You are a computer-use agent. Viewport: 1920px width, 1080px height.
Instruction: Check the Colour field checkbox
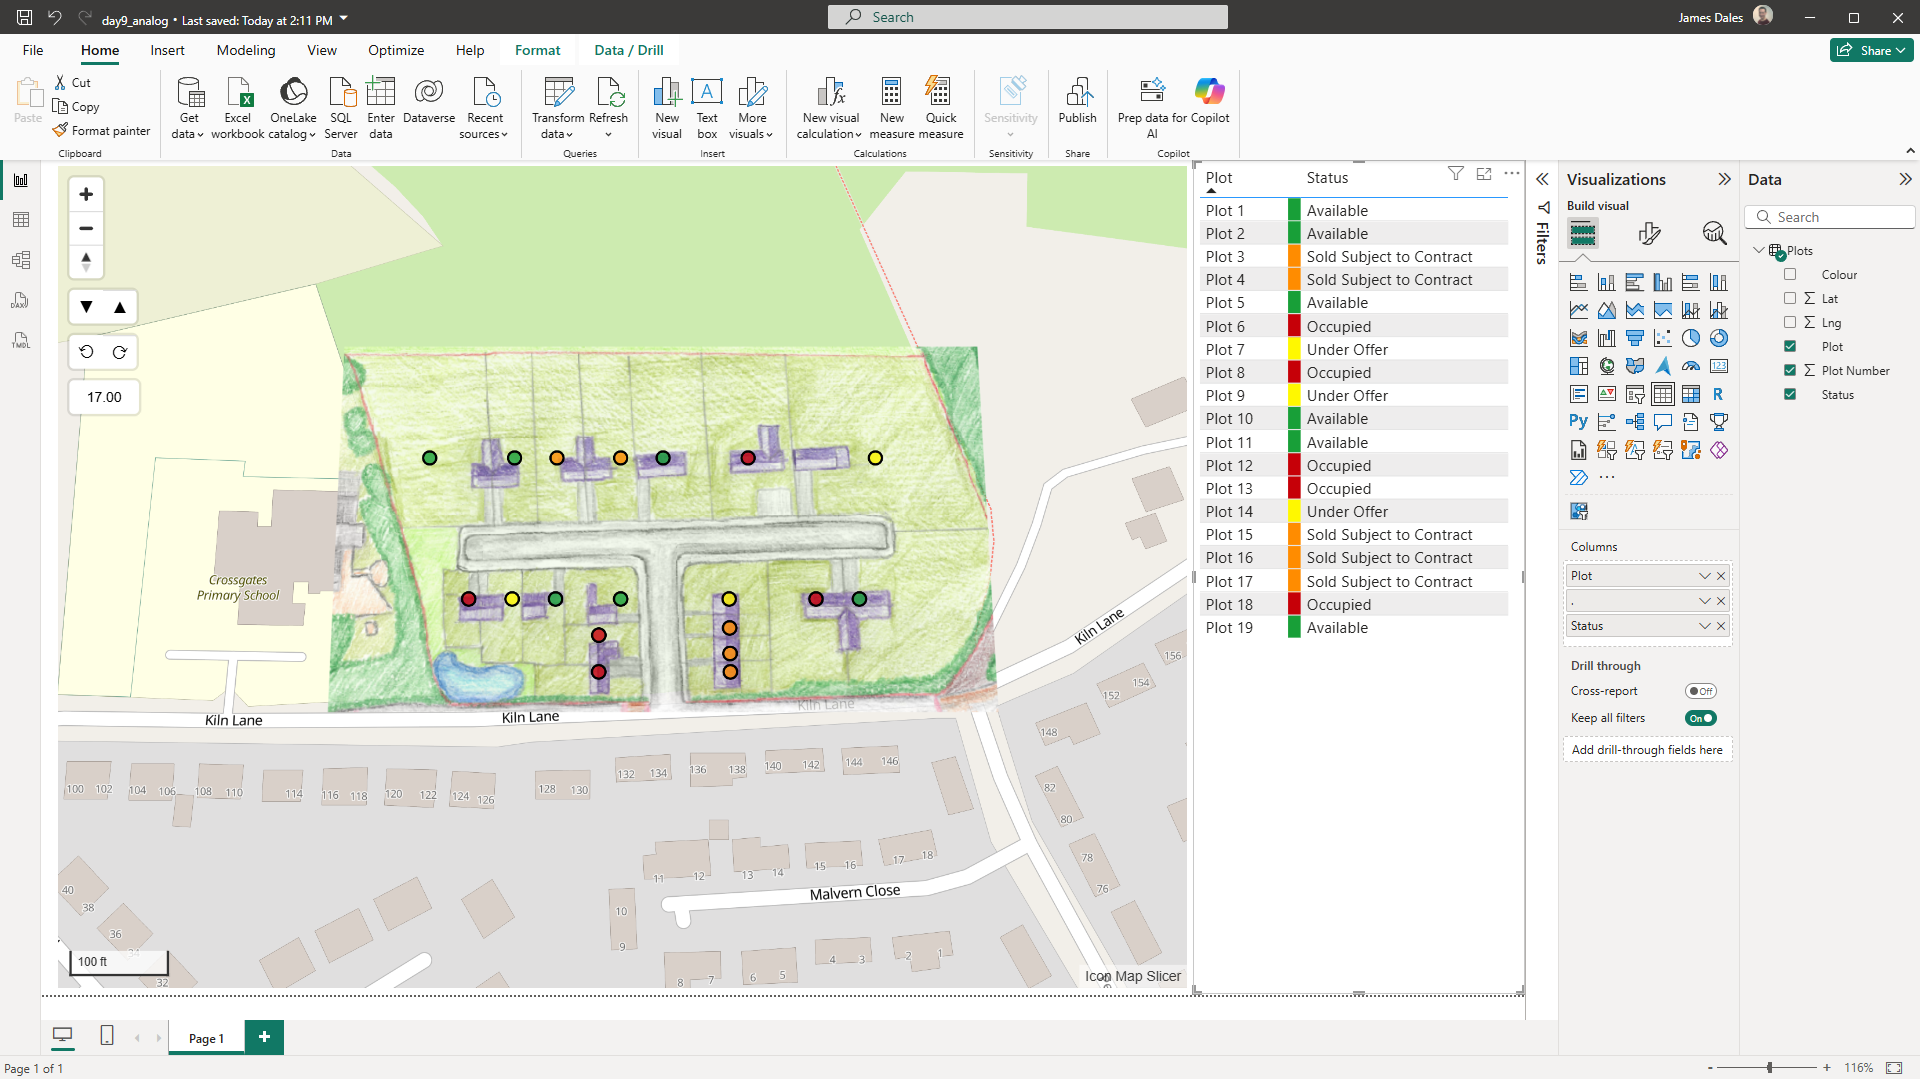(1790, 275)
